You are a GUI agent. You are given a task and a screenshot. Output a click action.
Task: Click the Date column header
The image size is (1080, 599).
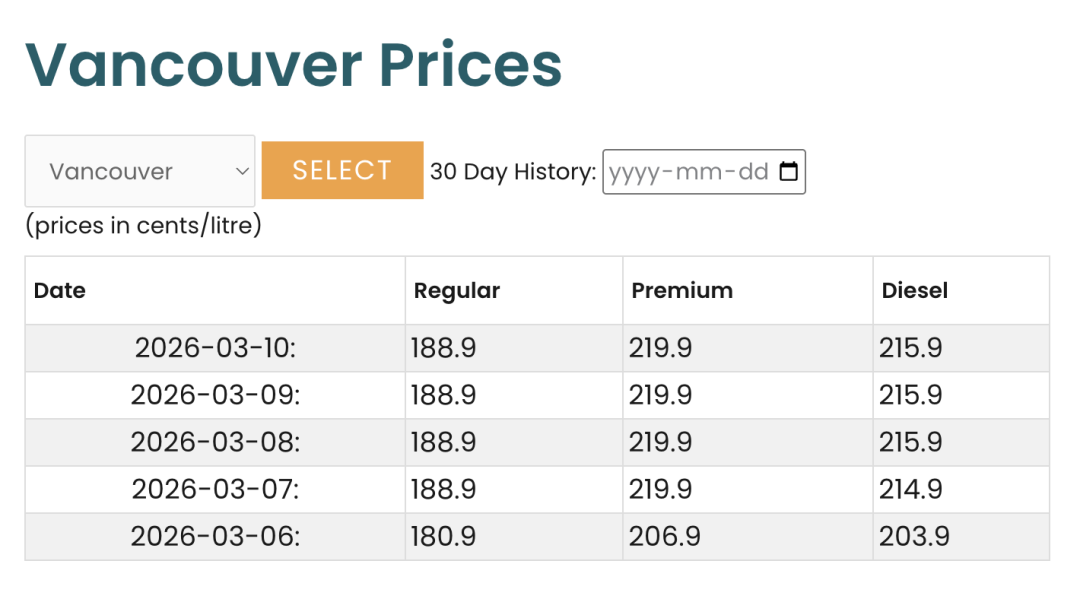pyautogui.click(x=60, y=291)
